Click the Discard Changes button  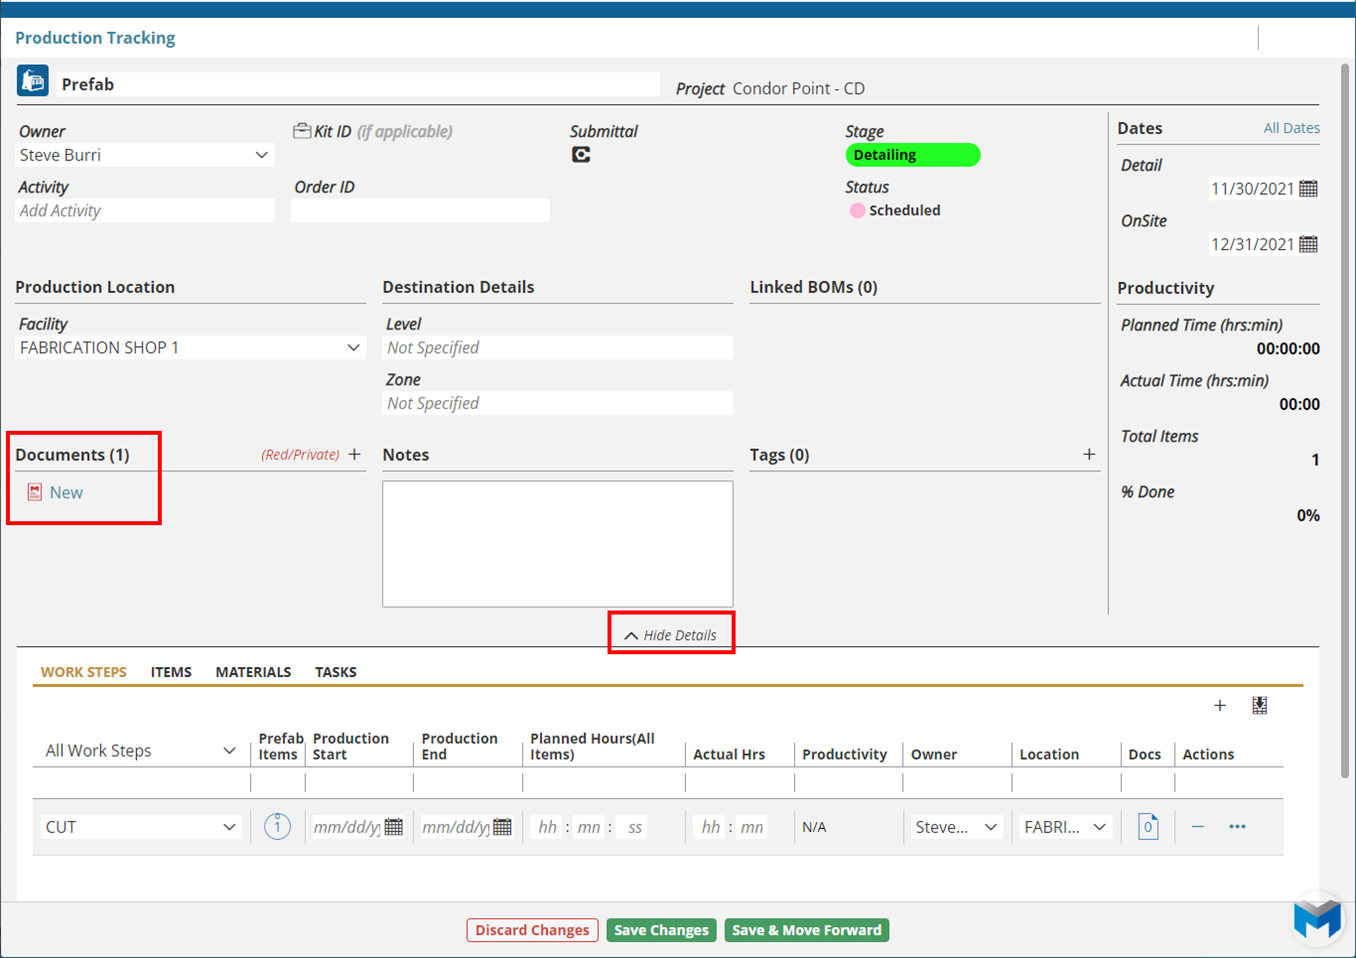pos(532,930)
